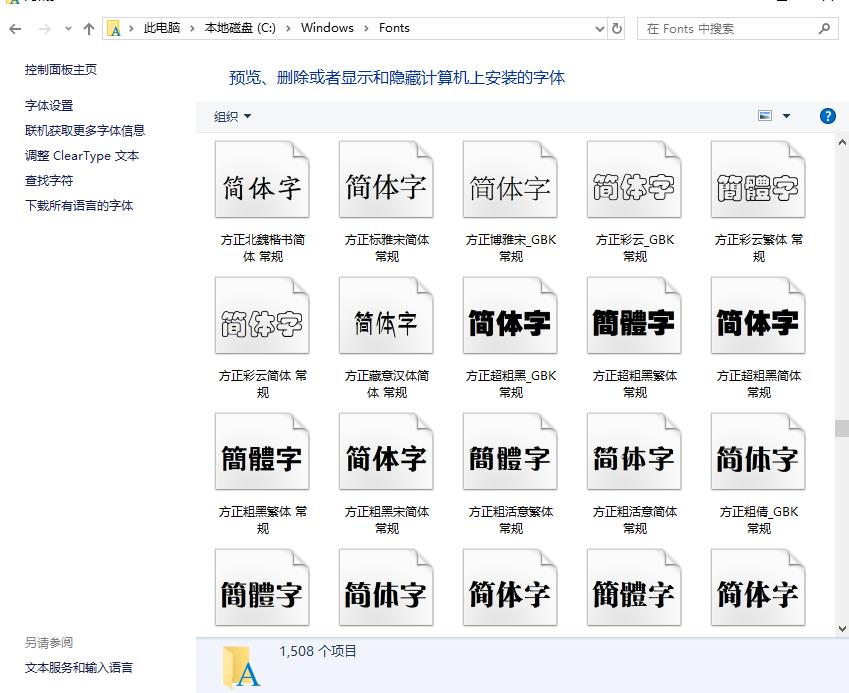Select font 方正粗活意简体 常规
This screenshot has height=693, width=849.
click(x=635, y=474)
